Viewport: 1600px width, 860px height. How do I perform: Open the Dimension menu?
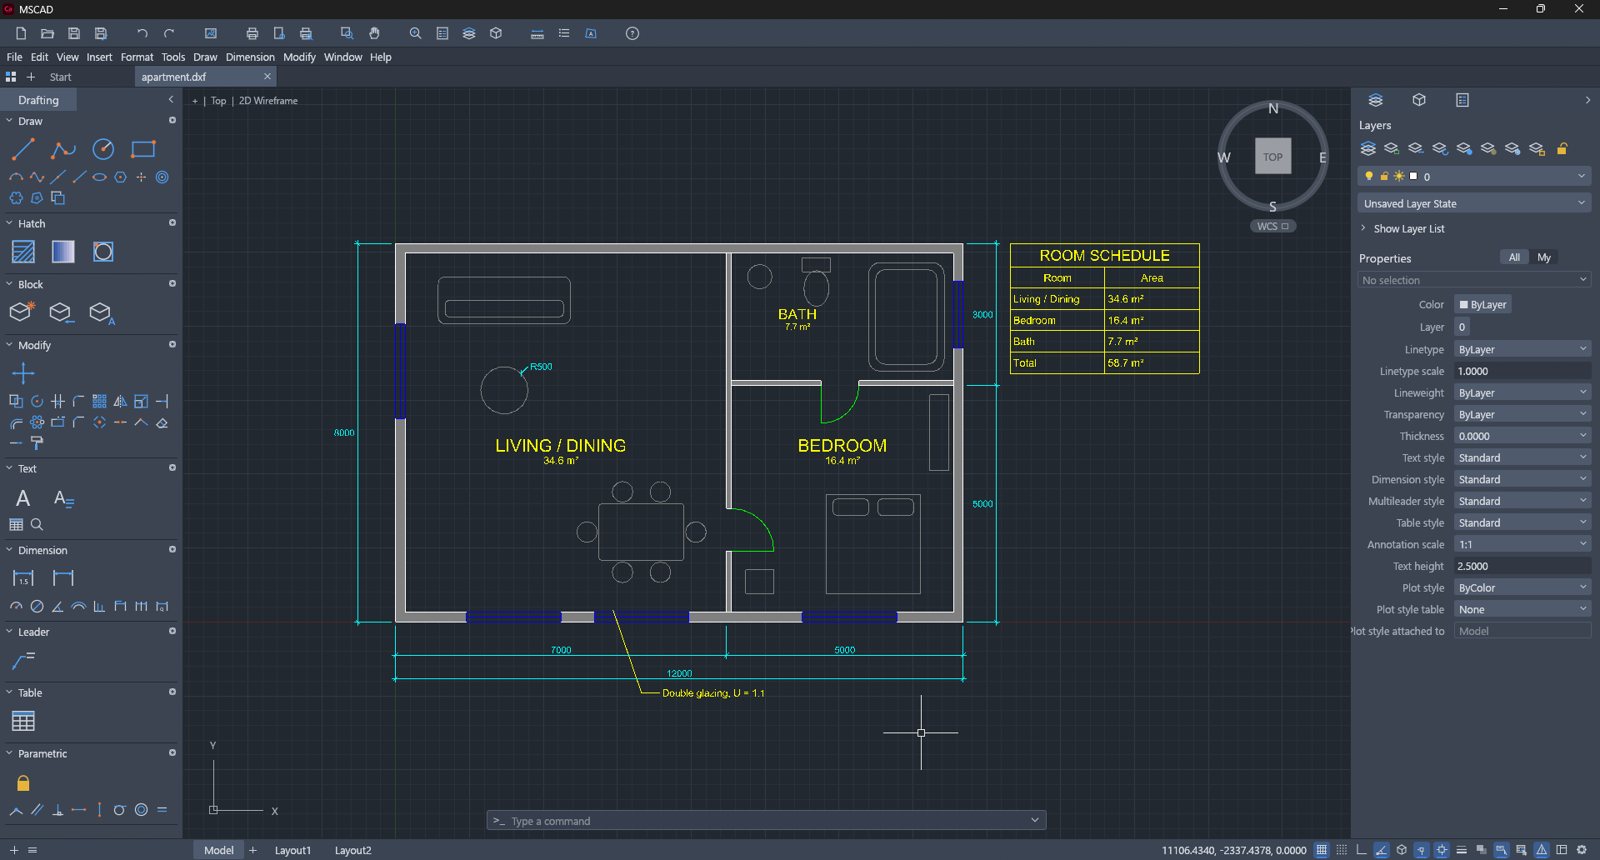[x=250, y=57]
